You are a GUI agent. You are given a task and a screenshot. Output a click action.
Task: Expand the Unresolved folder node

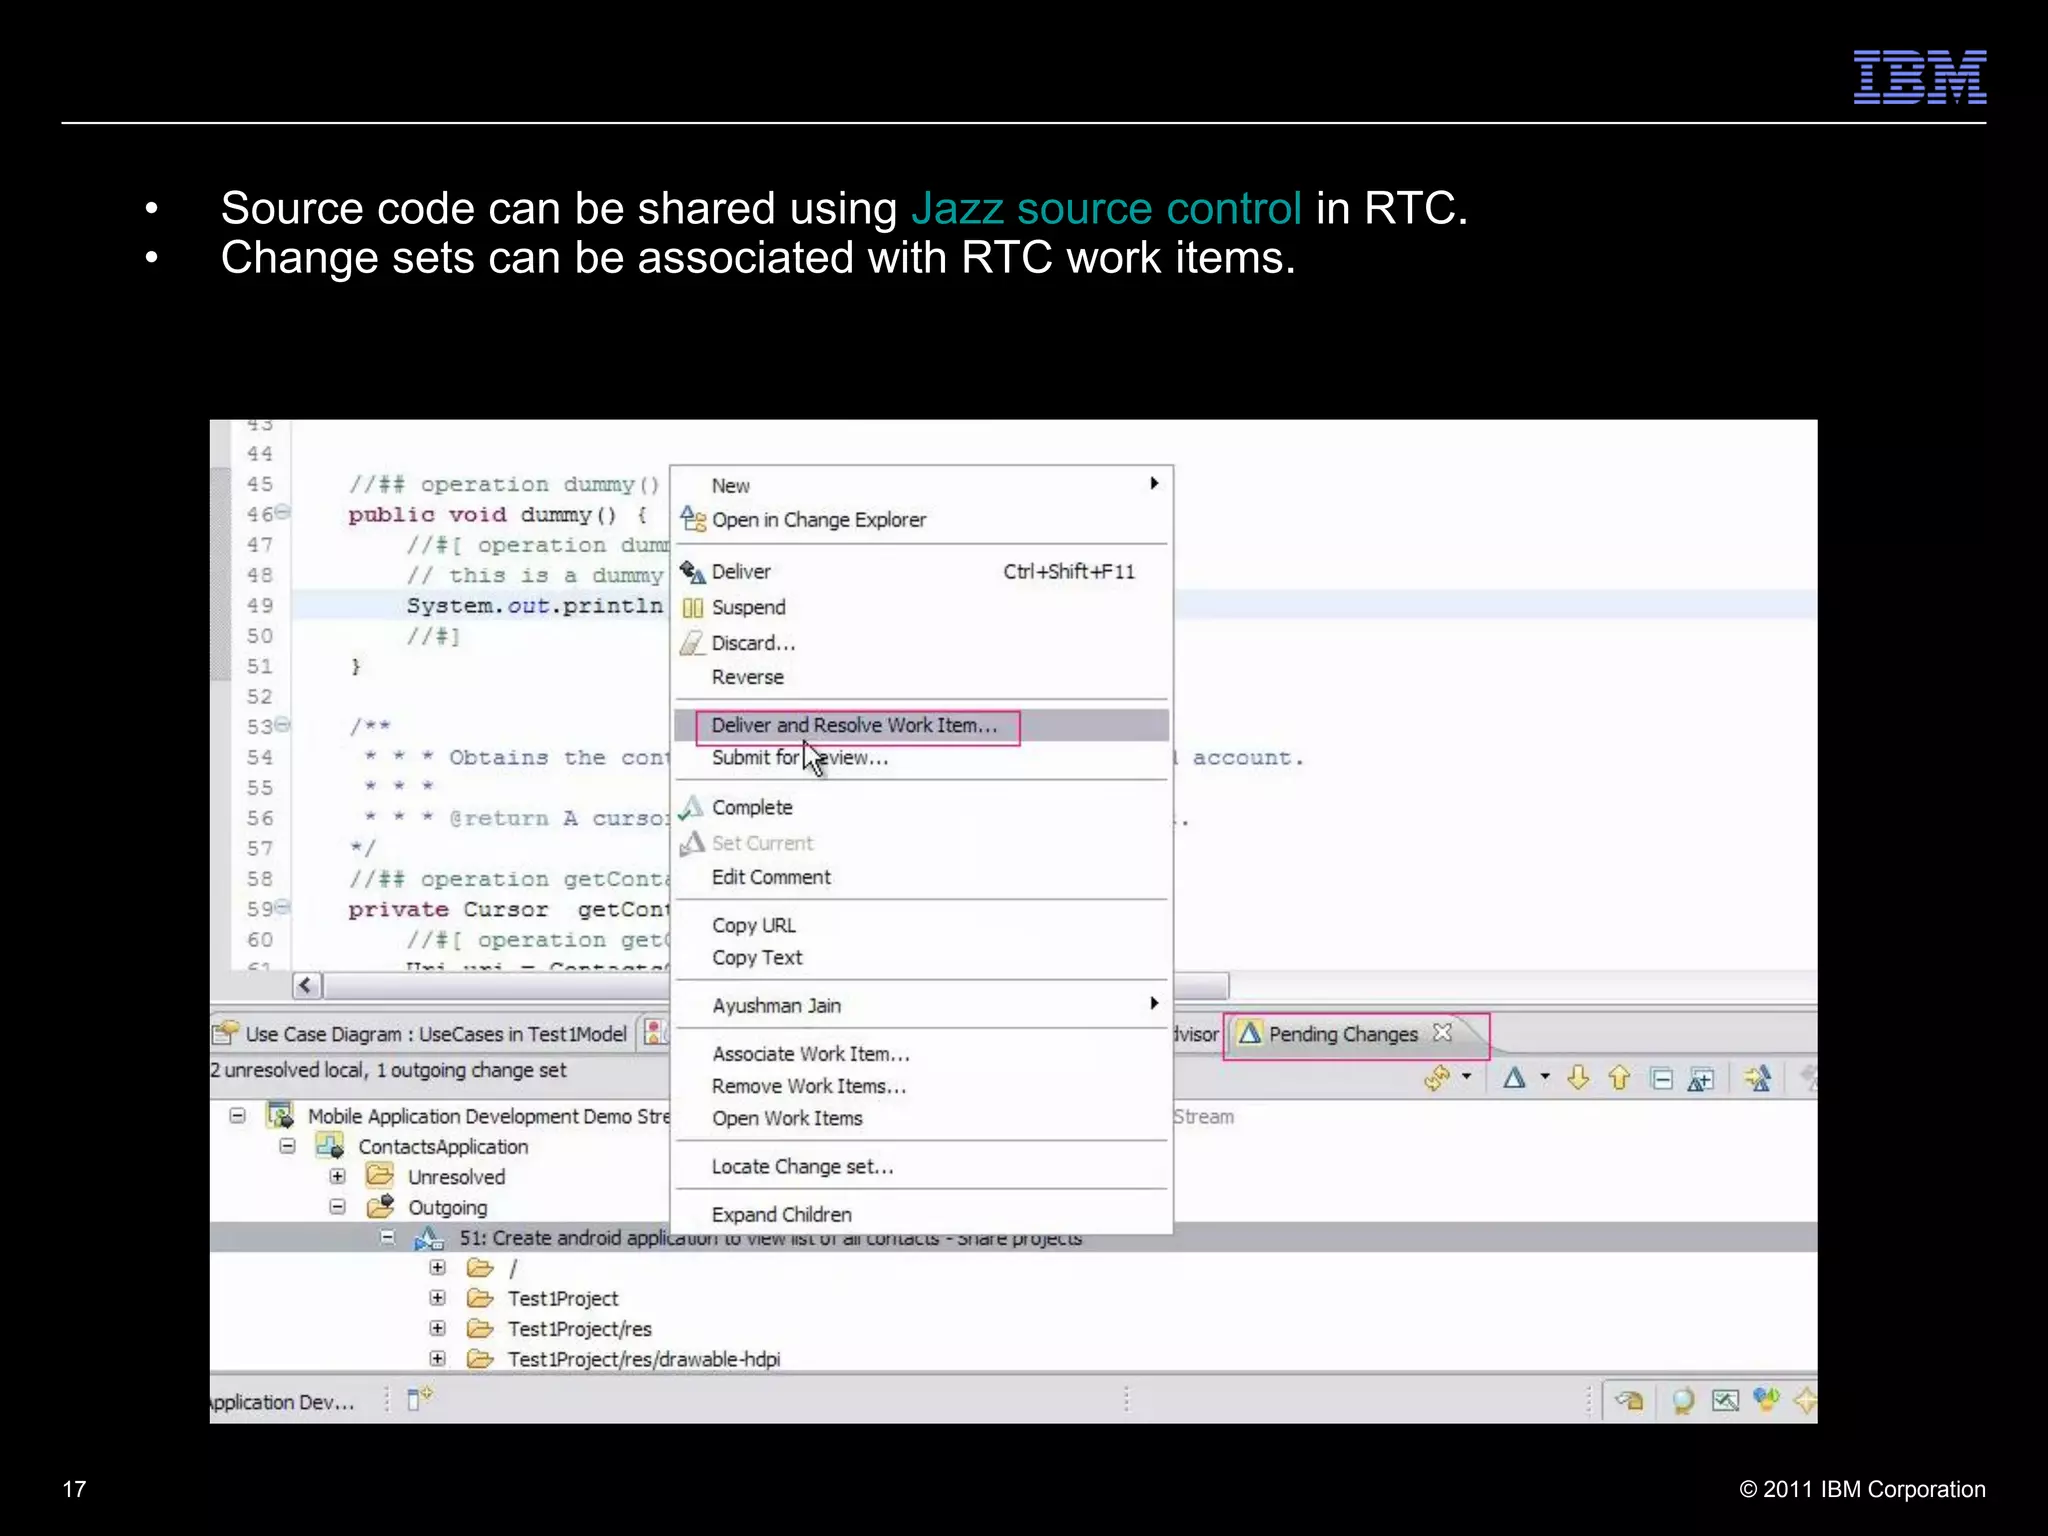point(338,1176)
